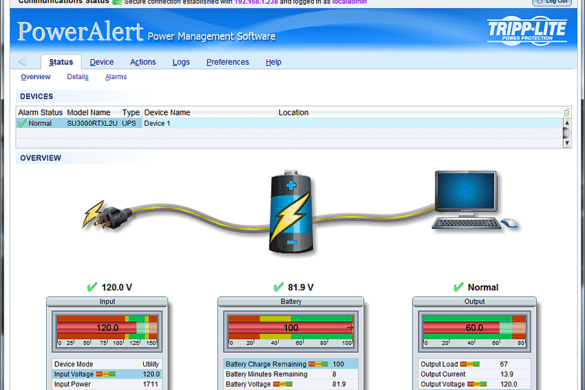The width and height of the screenshot is (585, 390).
Task: Select the Battery Voltage row
Action: tap(291, 384)
